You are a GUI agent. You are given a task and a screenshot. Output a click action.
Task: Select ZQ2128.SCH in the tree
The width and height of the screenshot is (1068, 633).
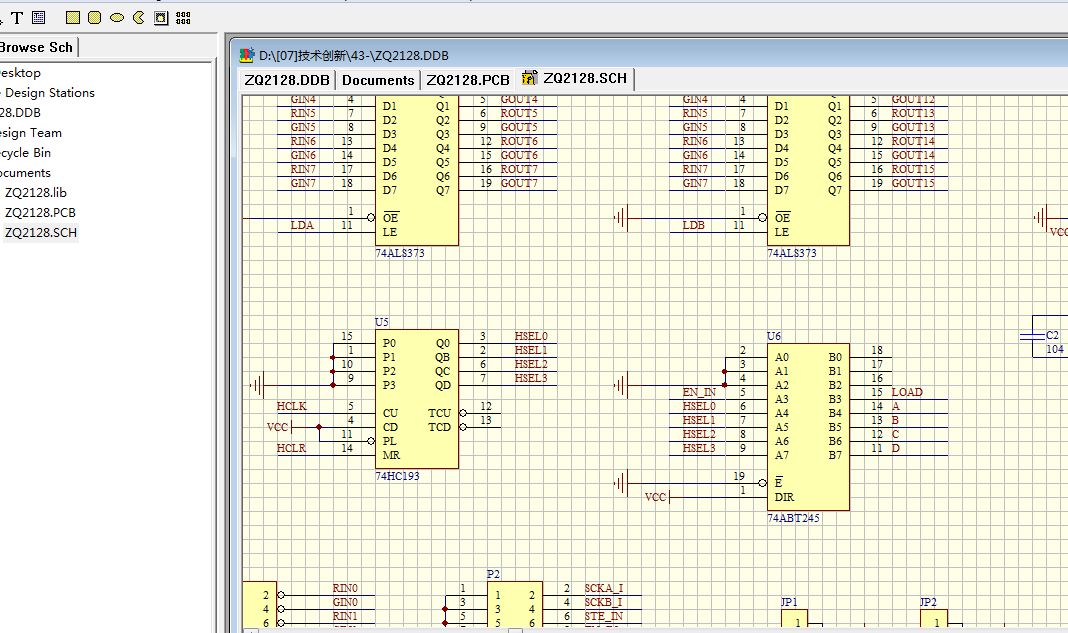click(x=41, y=232)
